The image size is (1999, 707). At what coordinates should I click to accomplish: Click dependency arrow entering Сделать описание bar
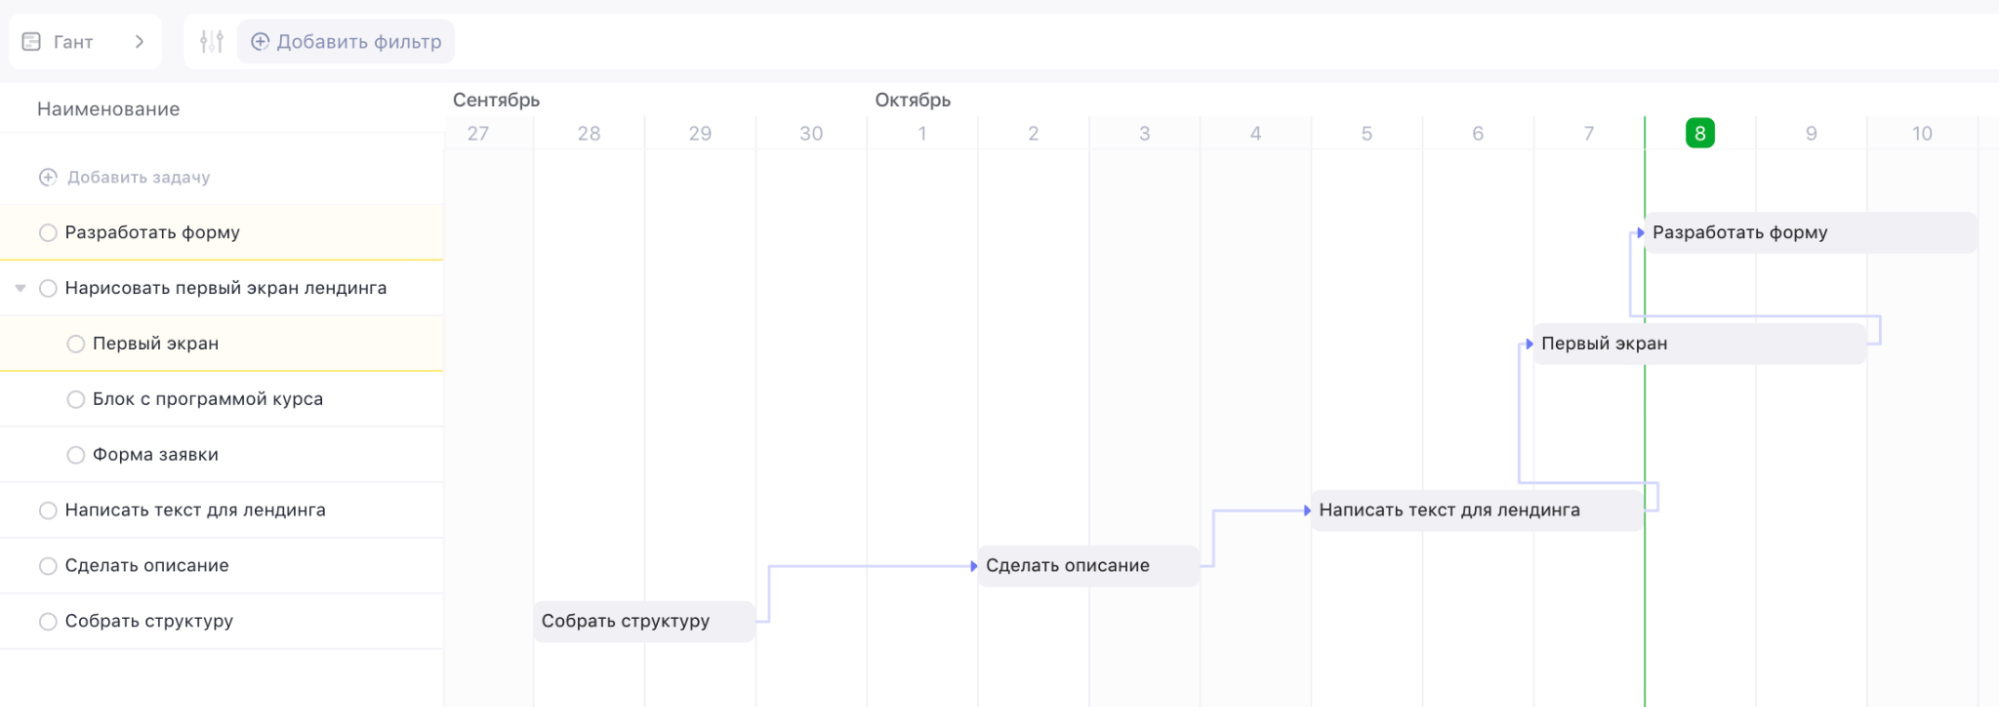tap(973, 566)
